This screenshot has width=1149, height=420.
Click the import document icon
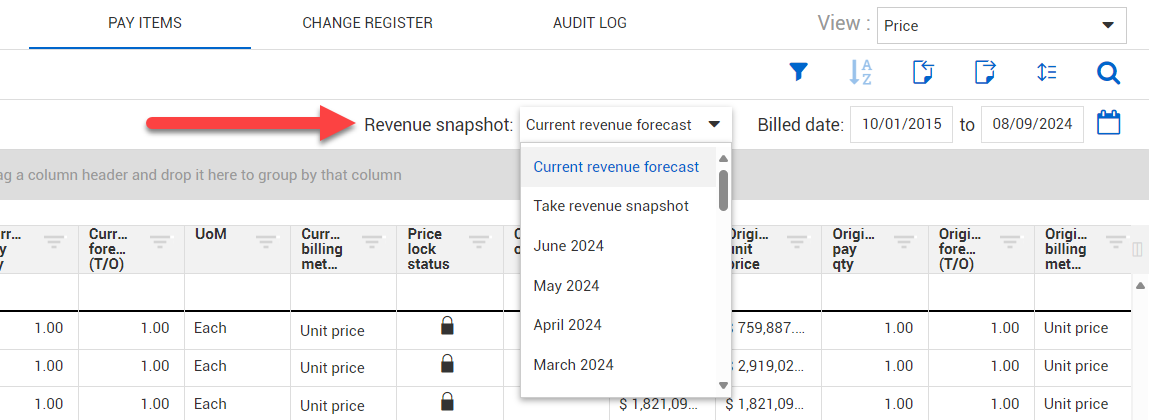pos(923,72)
